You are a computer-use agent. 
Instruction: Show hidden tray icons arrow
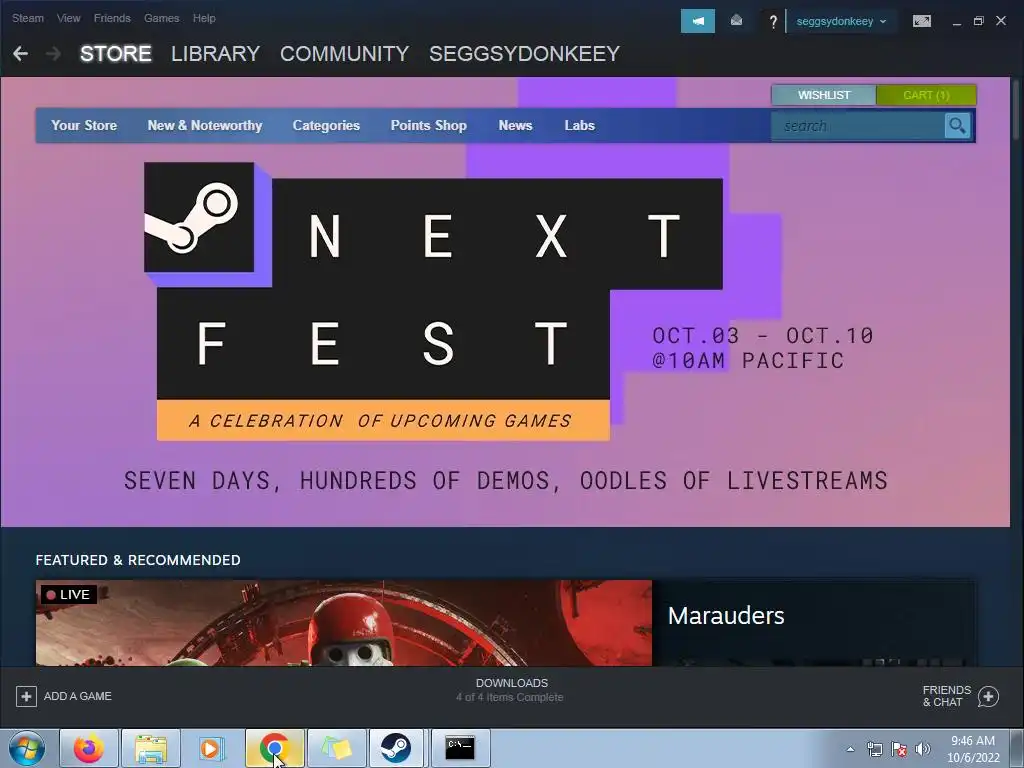point(850,749)
